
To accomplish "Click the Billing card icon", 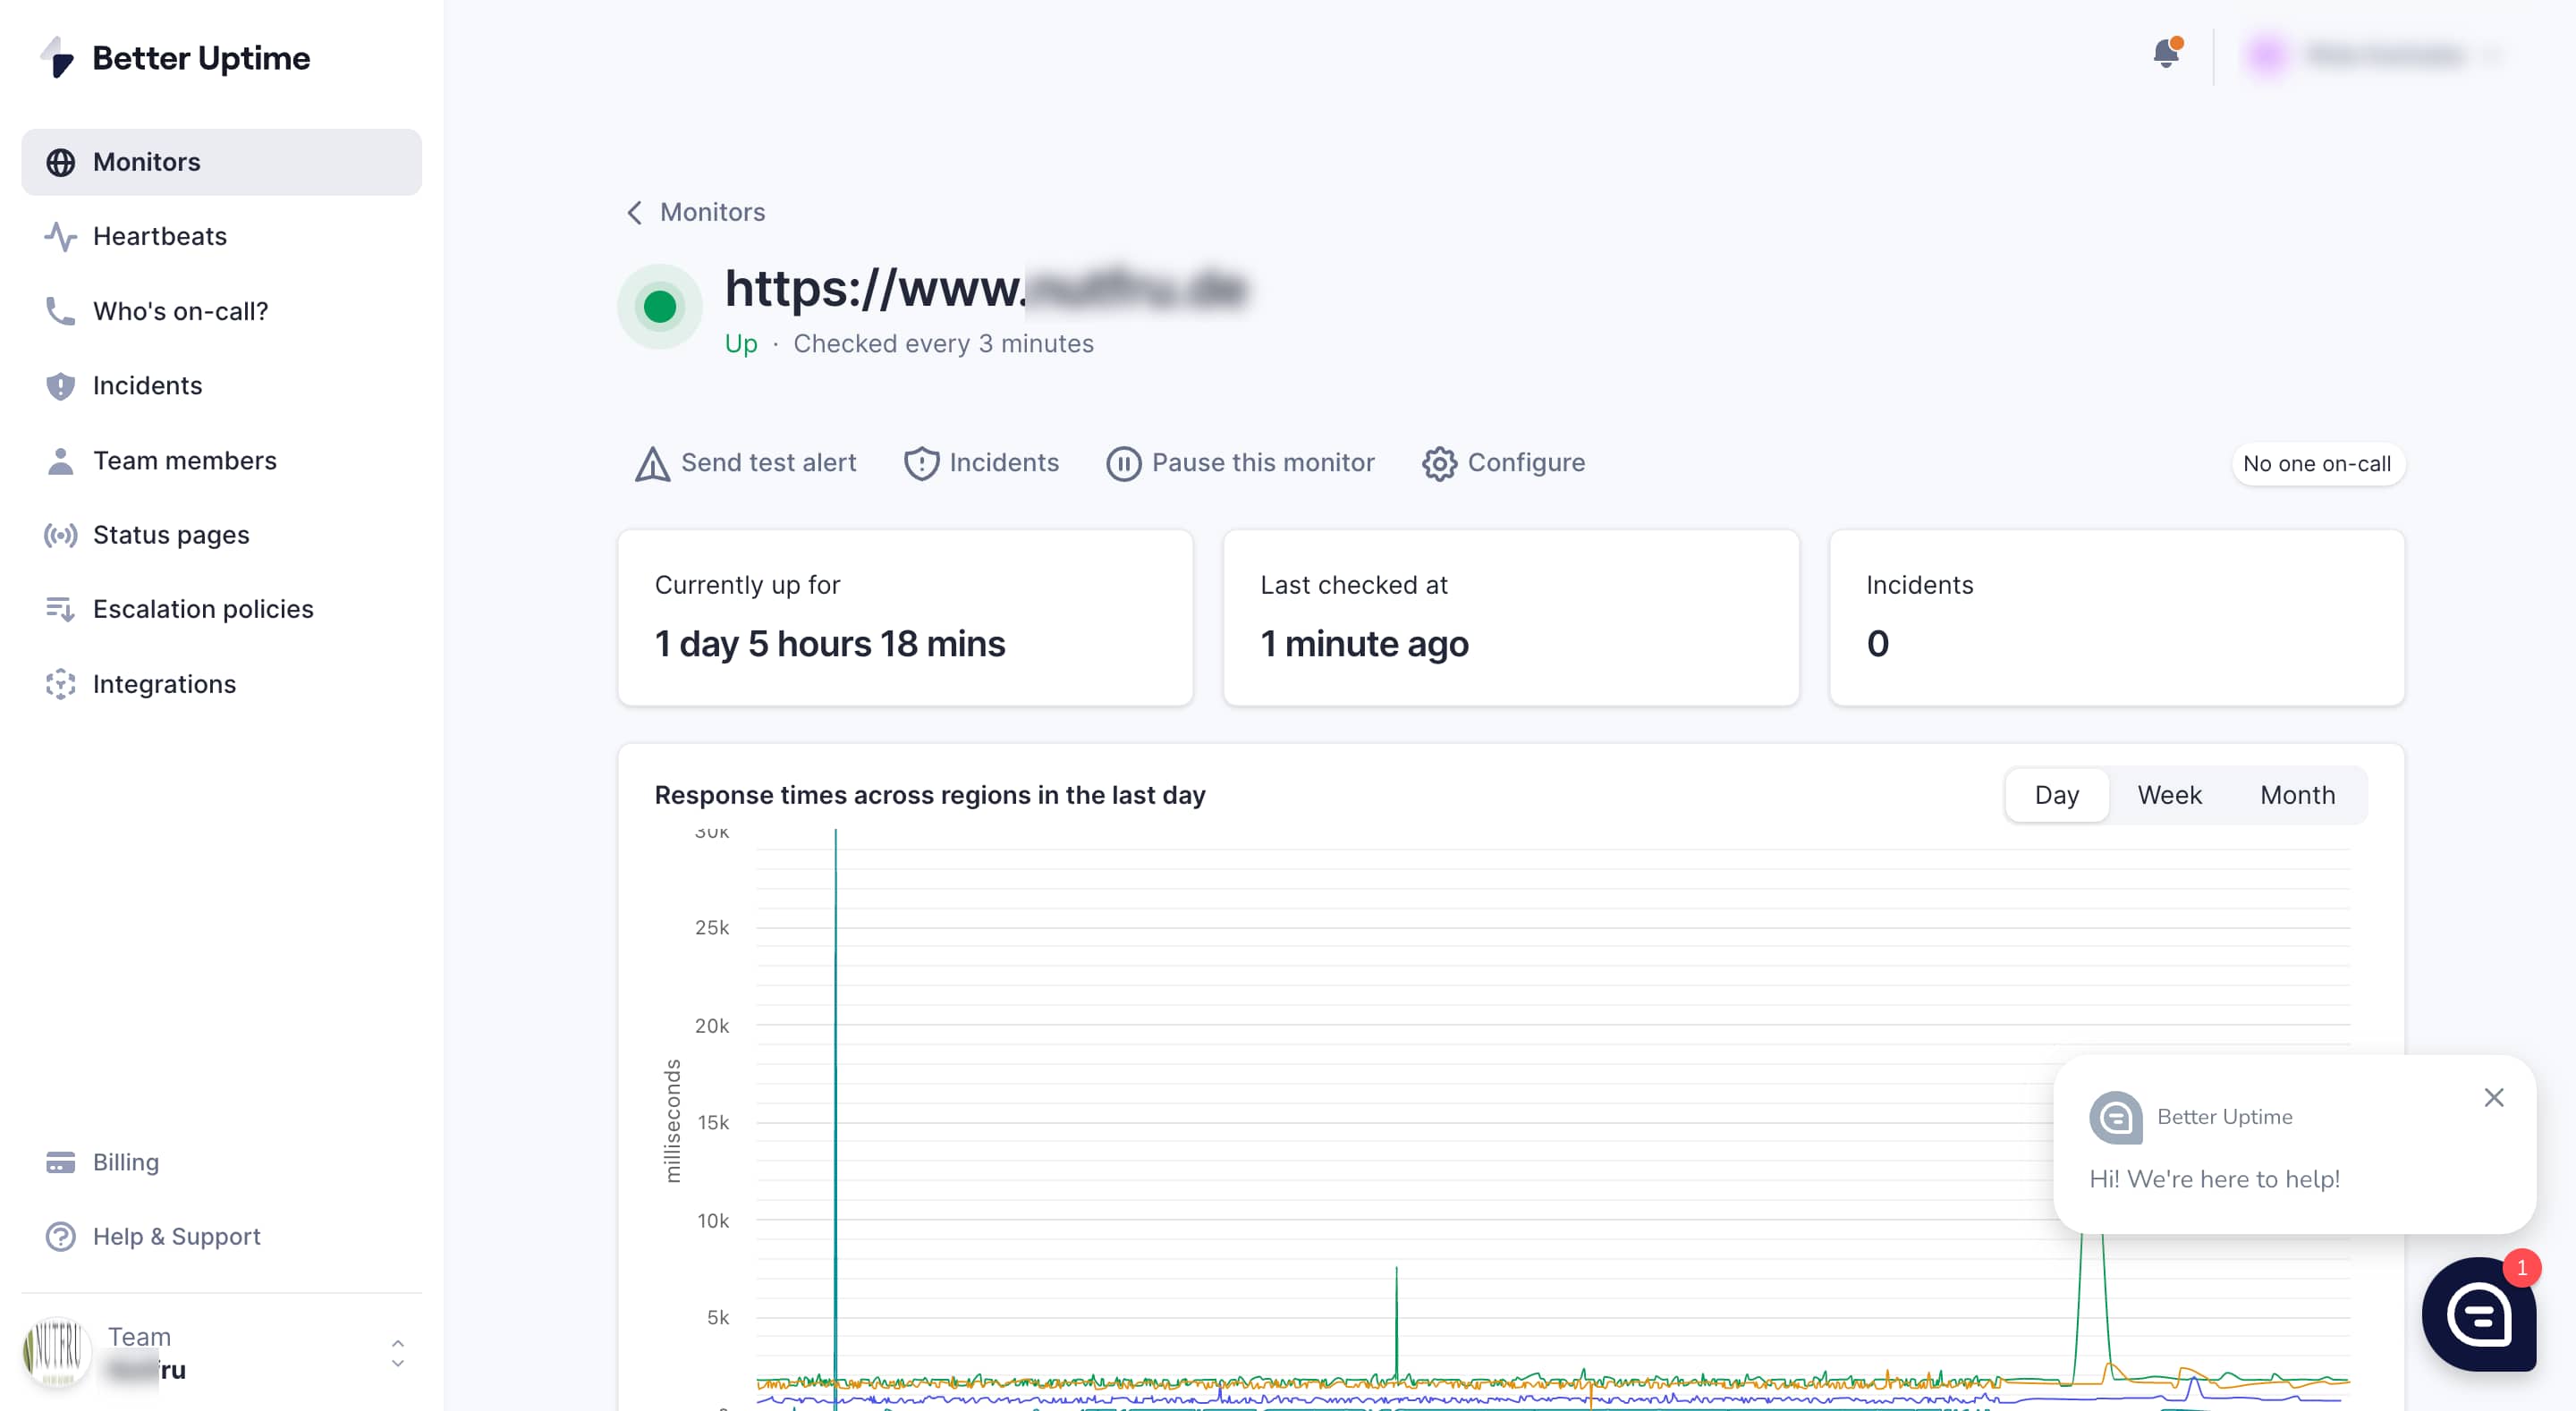I will pyautogui.click(x=61, y=1162).
